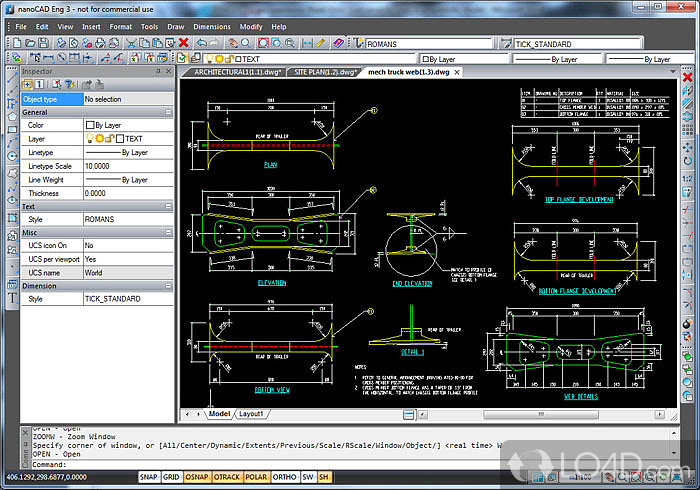
Task: Click the TEXT layer color swatch in Inspector
Action: click(x=120, y=138)
